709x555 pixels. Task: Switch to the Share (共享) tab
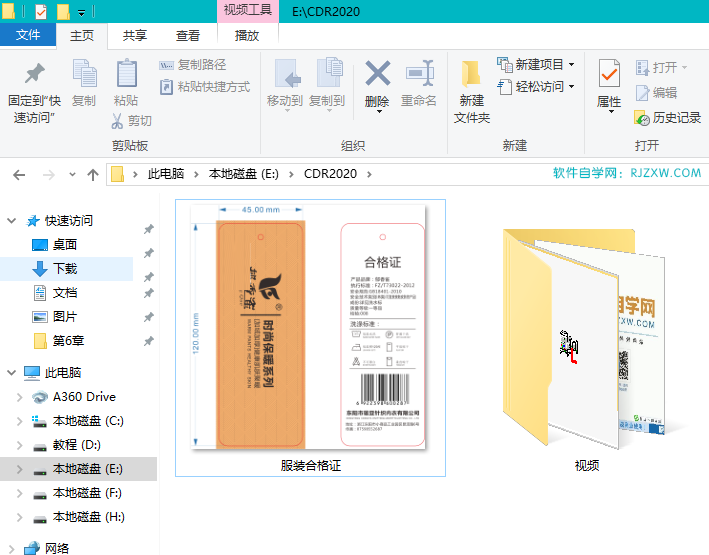[x=134, y=35]
